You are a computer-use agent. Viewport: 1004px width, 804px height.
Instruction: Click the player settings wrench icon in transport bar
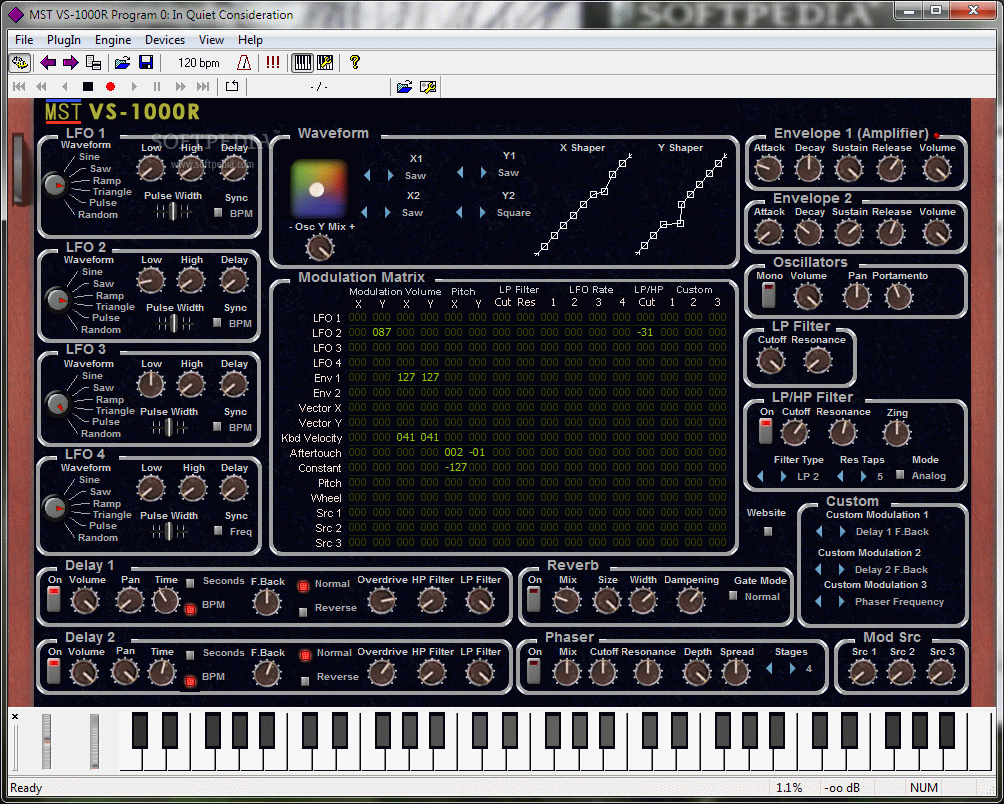[428, 87]
